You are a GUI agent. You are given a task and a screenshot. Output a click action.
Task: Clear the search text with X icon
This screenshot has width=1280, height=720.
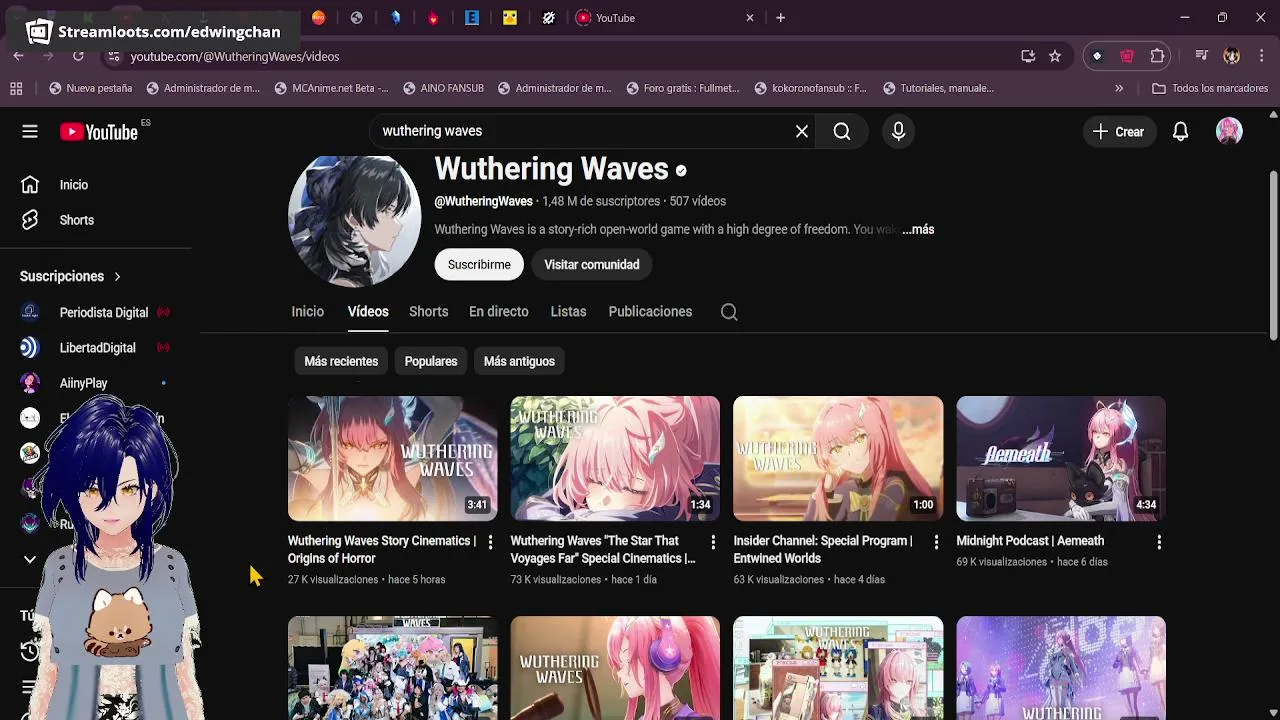pyautogui.click(x=802, y=131)
